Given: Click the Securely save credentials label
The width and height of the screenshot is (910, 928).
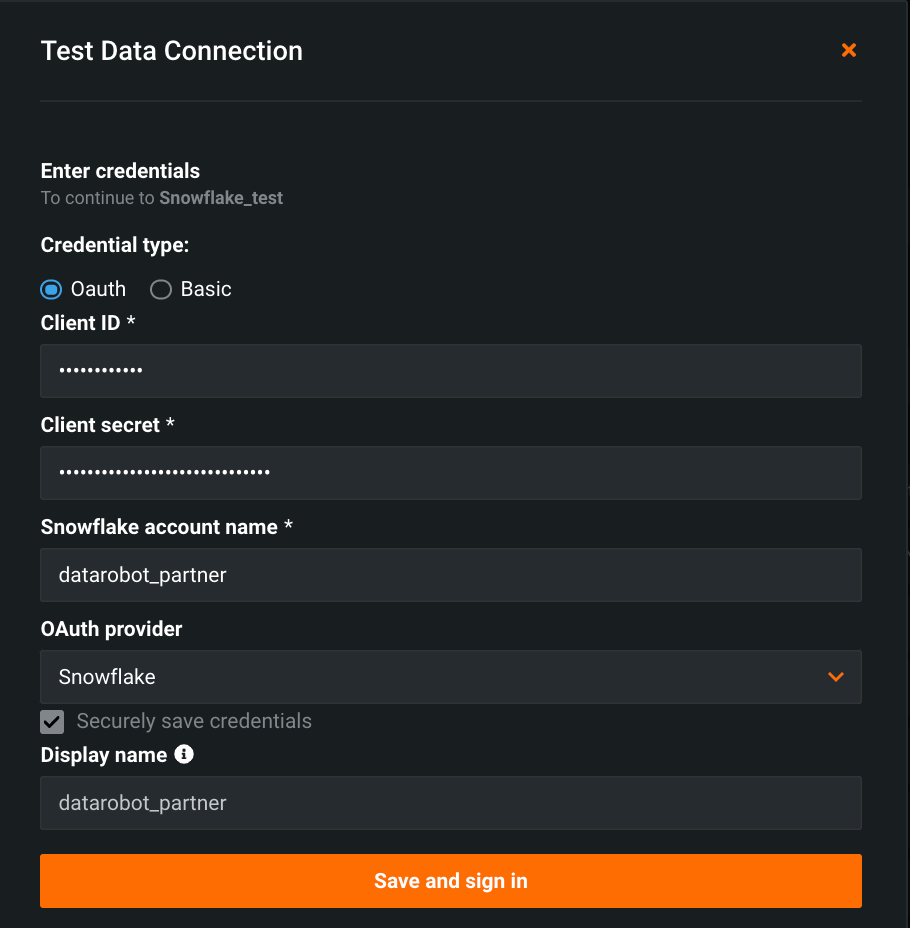Looking at the screenshot, I should (194, 721).
